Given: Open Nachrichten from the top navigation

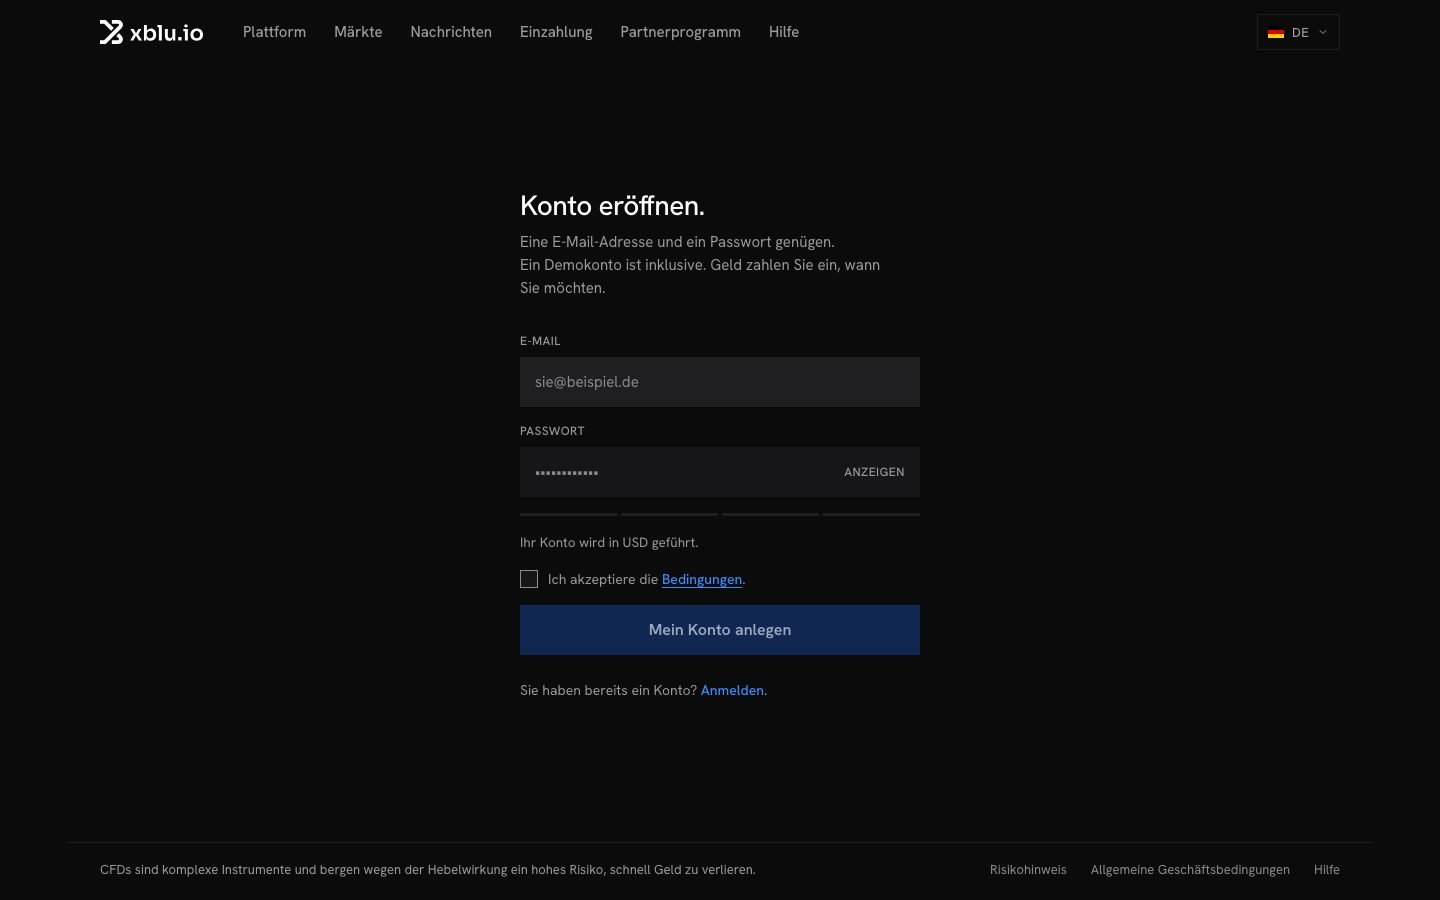Looking at the screenshot, I should pyautogui.click(x=451, y=32).
